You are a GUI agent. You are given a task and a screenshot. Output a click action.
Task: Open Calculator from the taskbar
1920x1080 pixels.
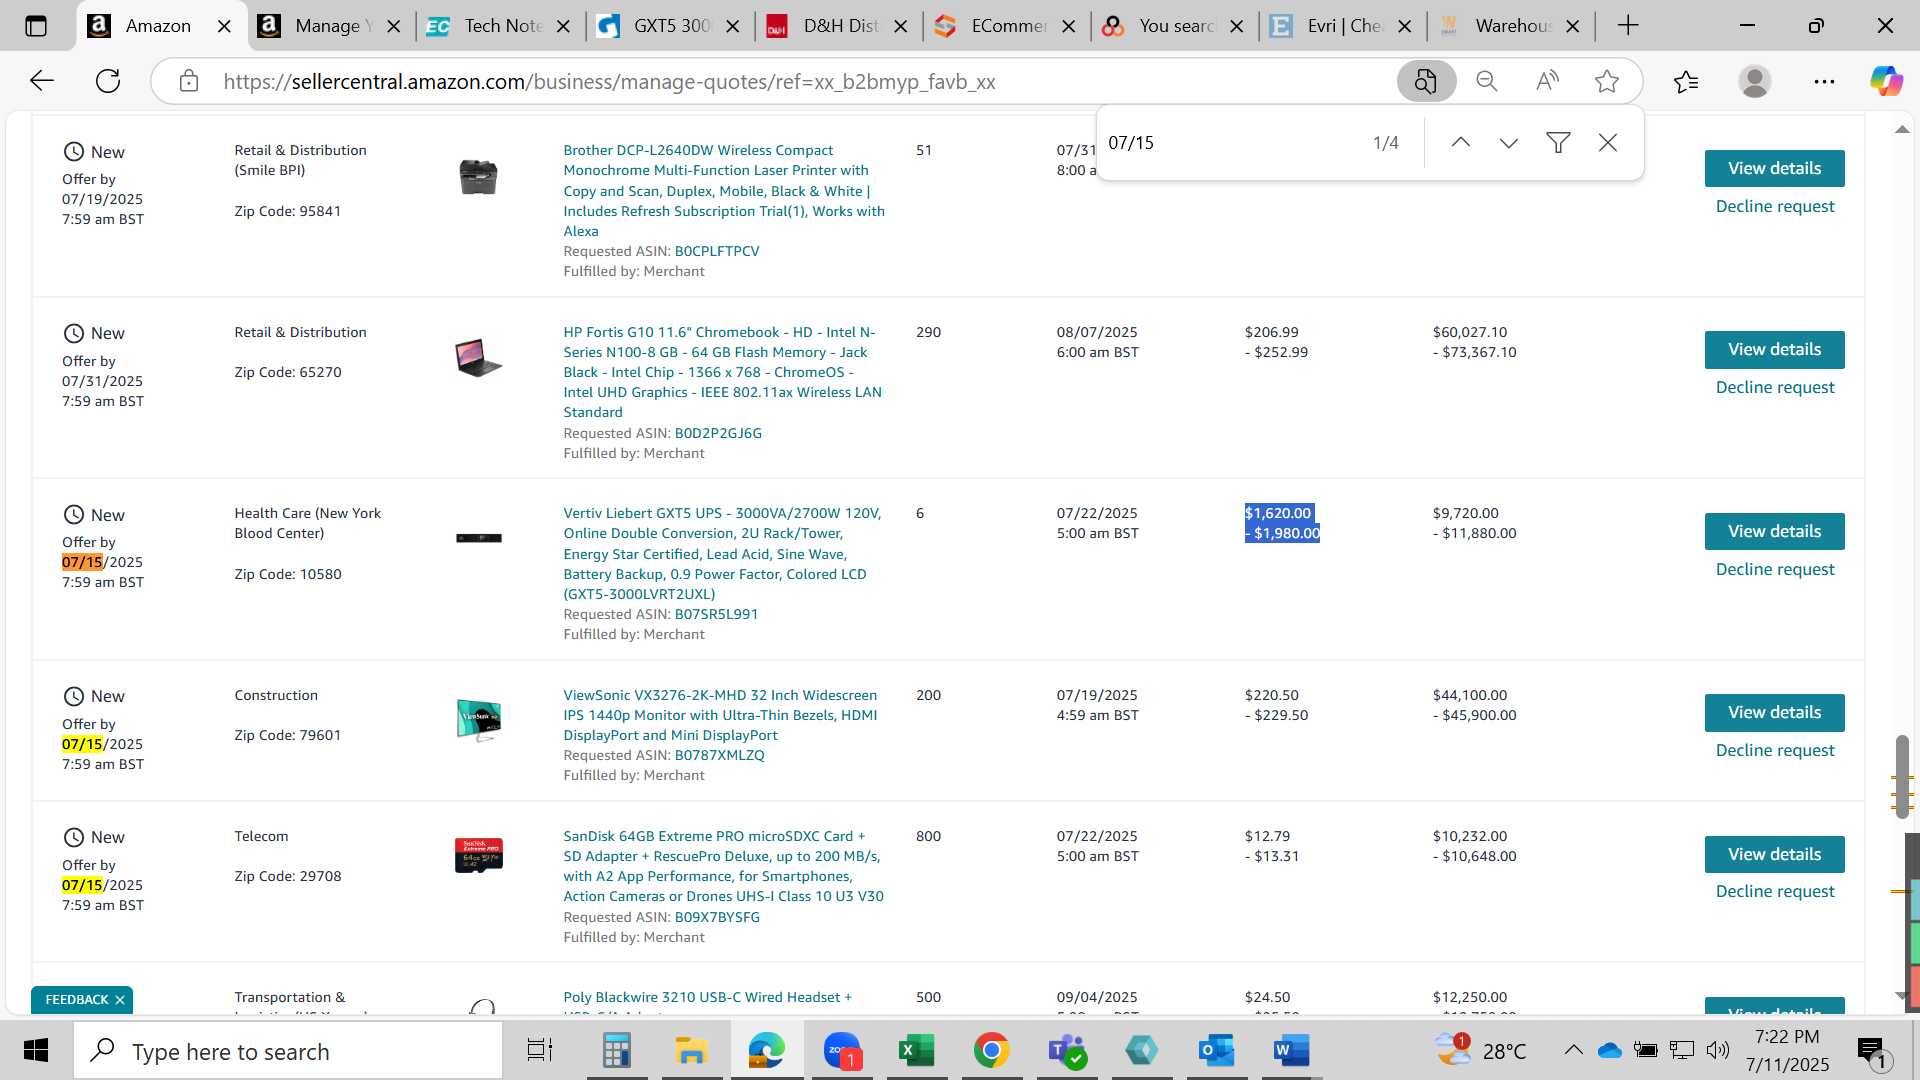[x=616, y=1051]
